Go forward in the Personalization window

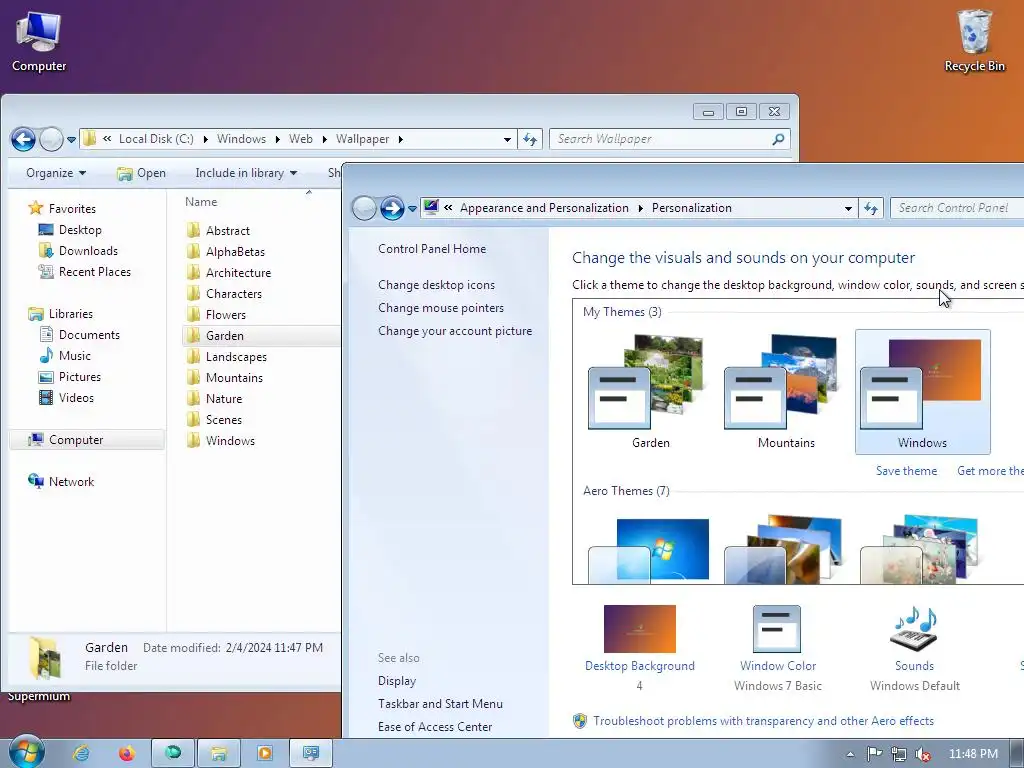click(392, 208)
